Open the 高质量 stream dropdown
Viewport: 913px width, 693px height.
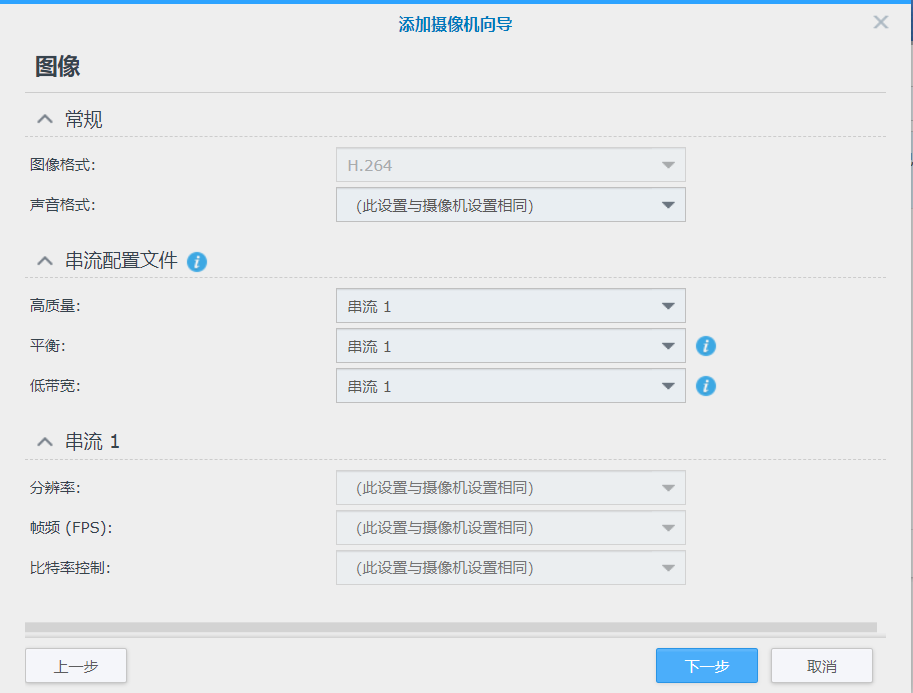click(511, 306)
